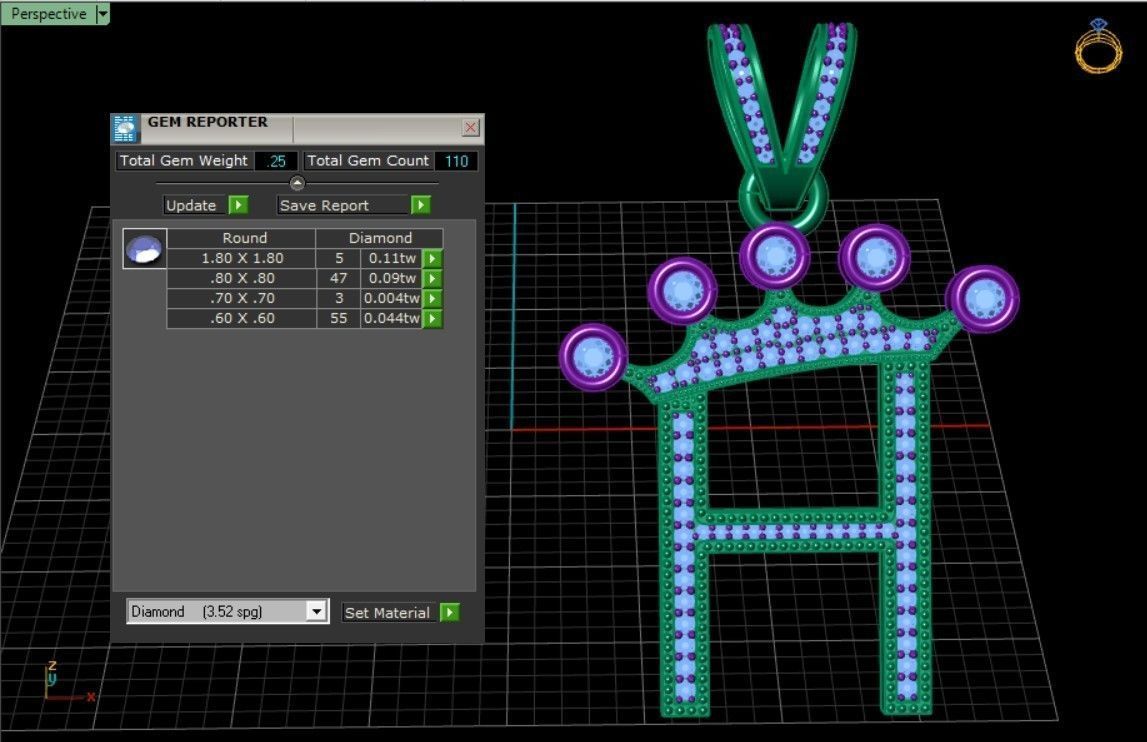Click the Set Material label
The image size is (1147, 742).
tap(387, 612)
